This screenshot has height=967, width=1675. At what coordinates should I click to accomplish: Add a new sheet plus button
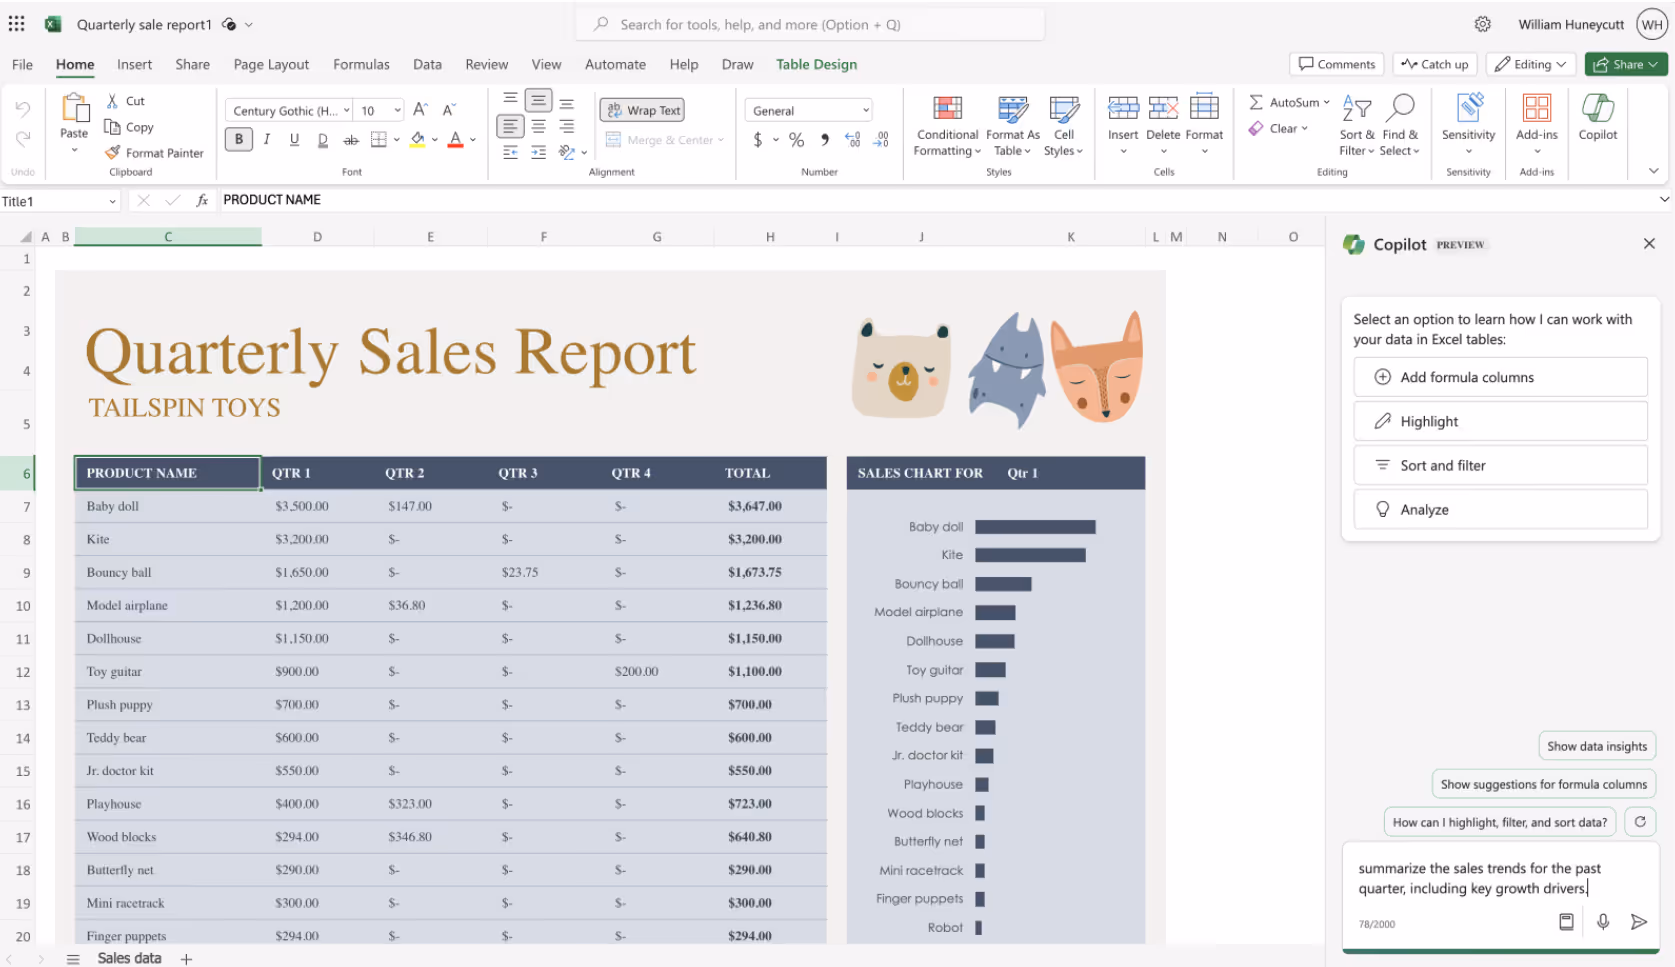click(x=186, y=959)
